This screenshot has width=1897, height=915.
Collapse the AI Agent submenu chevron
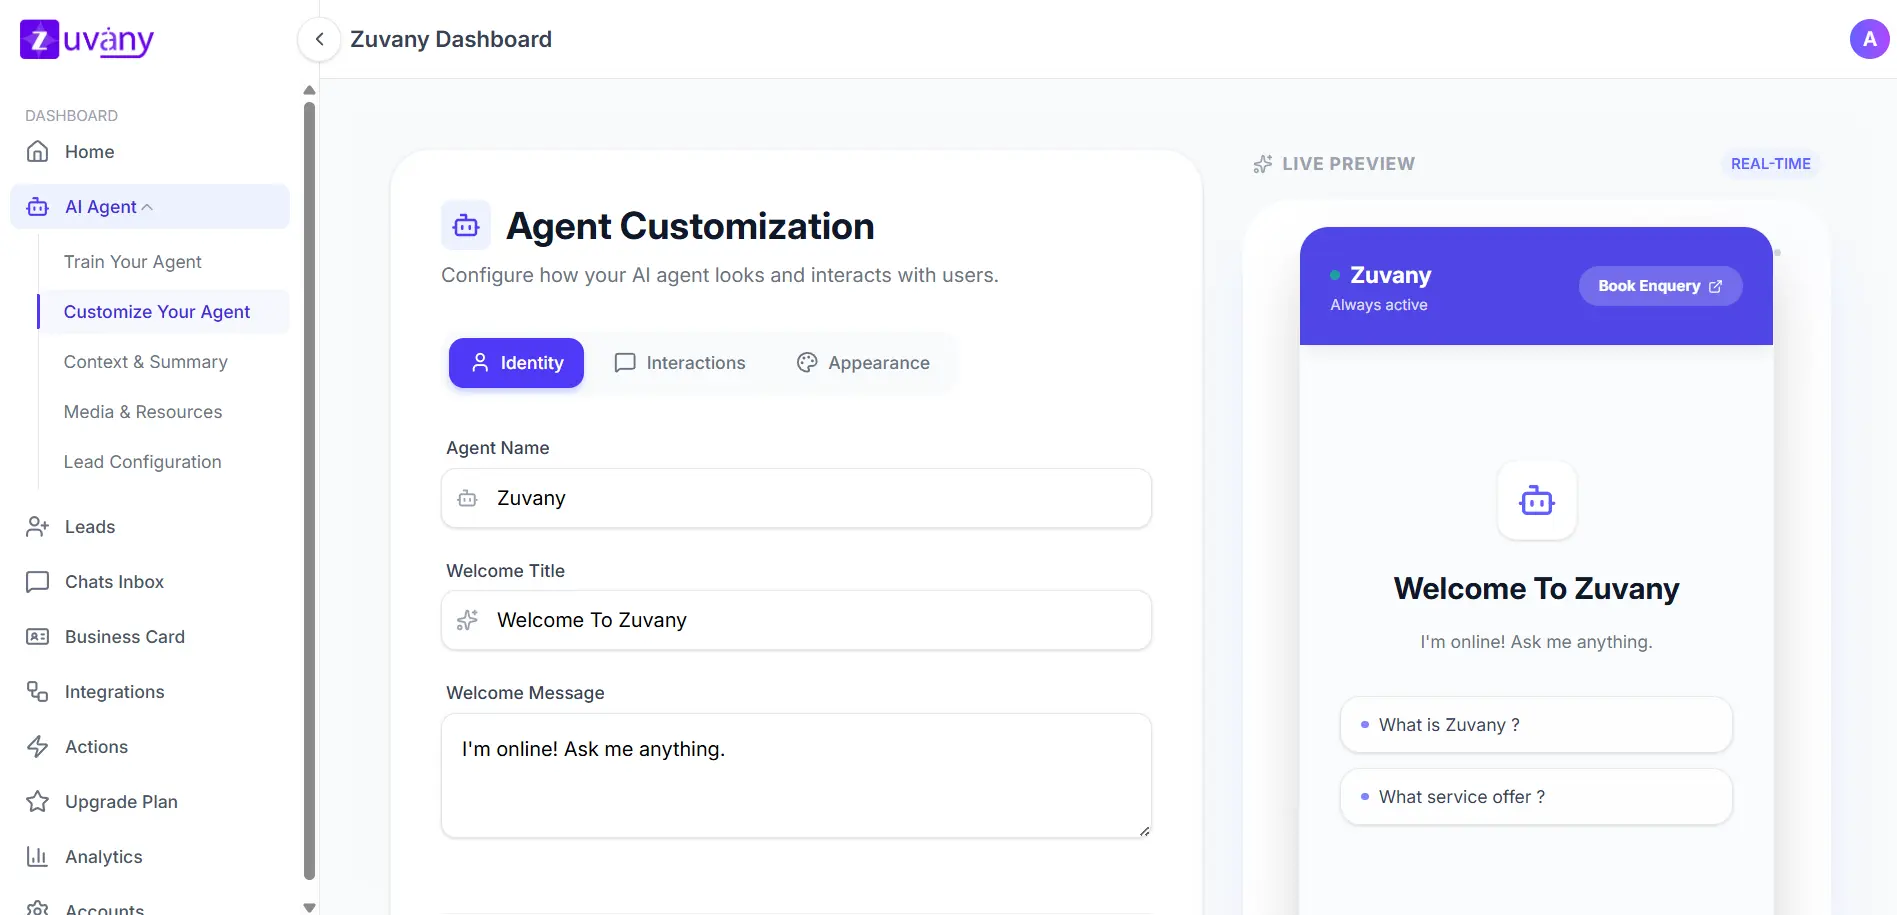147,207
